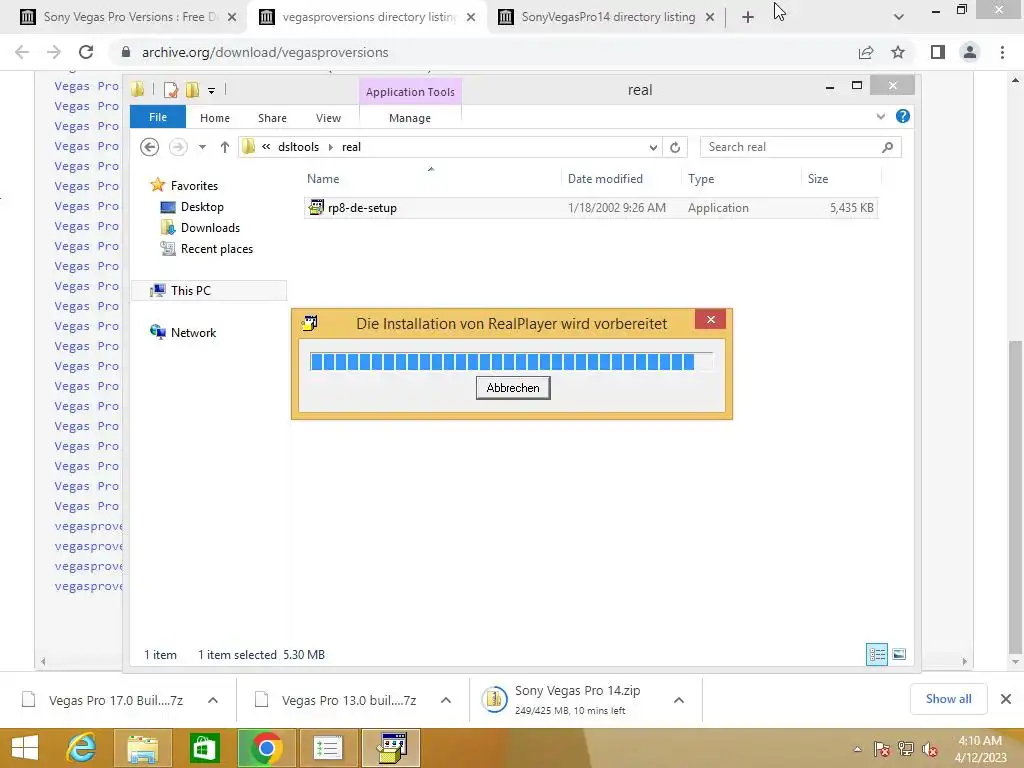The image size is (1024, 768).
Task: Select the rp8-de-setup file
Action: [591, 208]
